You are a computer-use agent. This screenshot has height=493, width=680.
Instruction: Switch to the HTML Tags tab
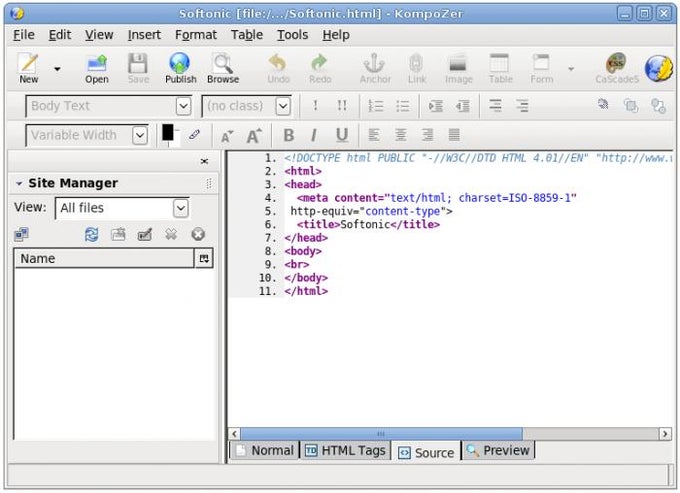pos(345,451)
